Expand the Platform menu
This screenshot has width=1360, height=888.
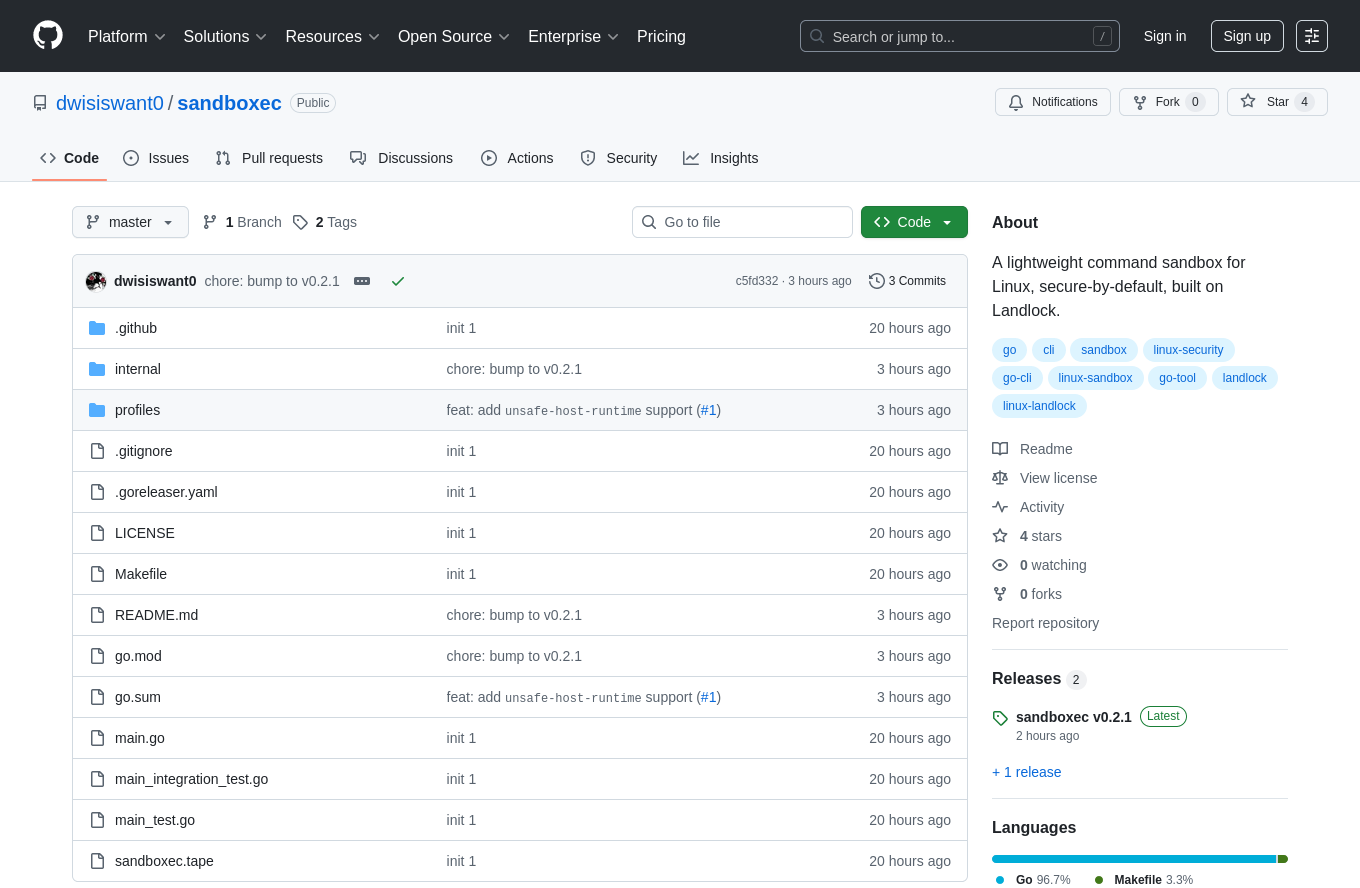[x=127, y=36]
